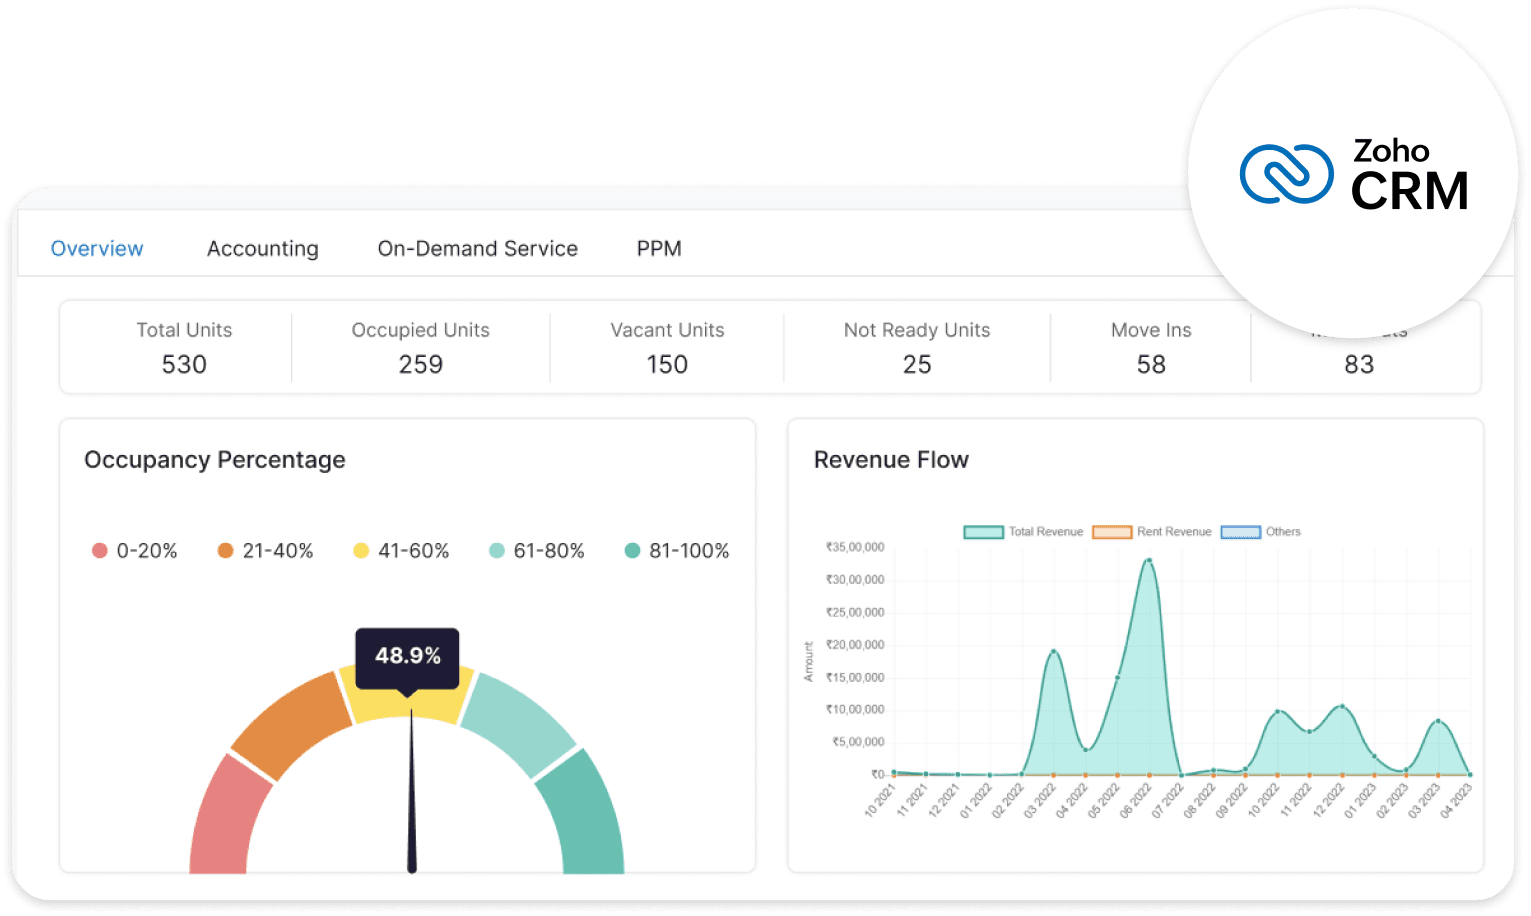Open the Not Ready Units 25 stat
The image size is (1531, 916).
(x=916, y=364)
